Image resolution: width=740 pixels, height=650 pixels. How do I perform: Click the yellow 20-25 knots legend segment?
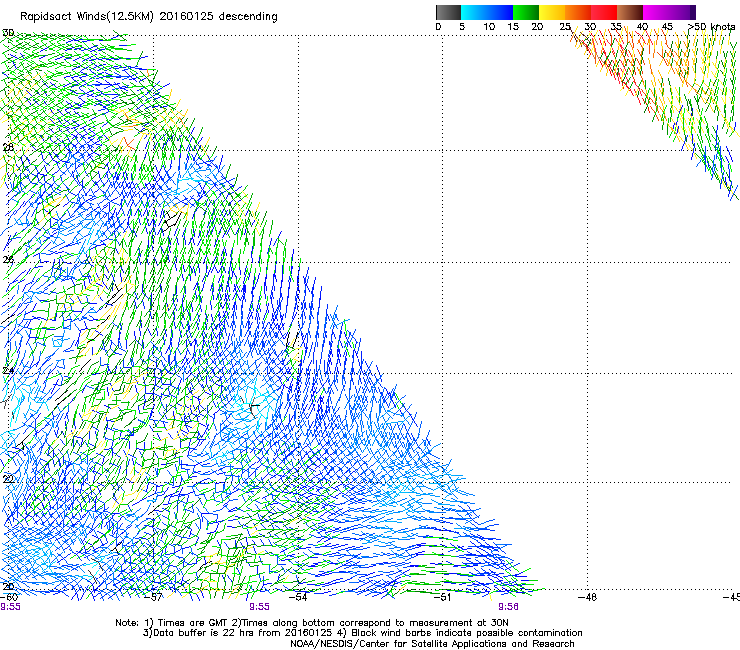tap(552, 12)
